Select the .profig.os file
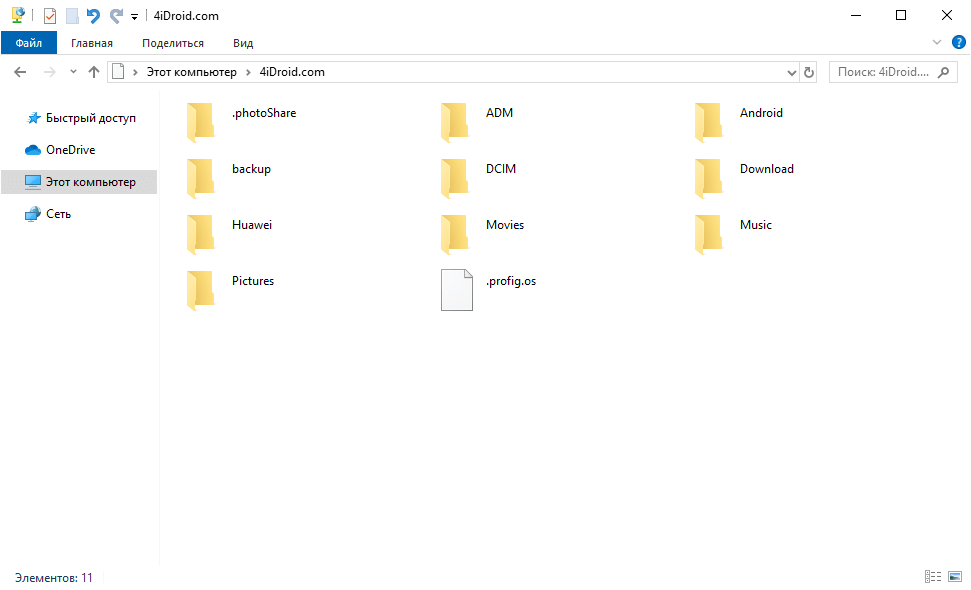971x590 pixels. click(x=456, y=289)
